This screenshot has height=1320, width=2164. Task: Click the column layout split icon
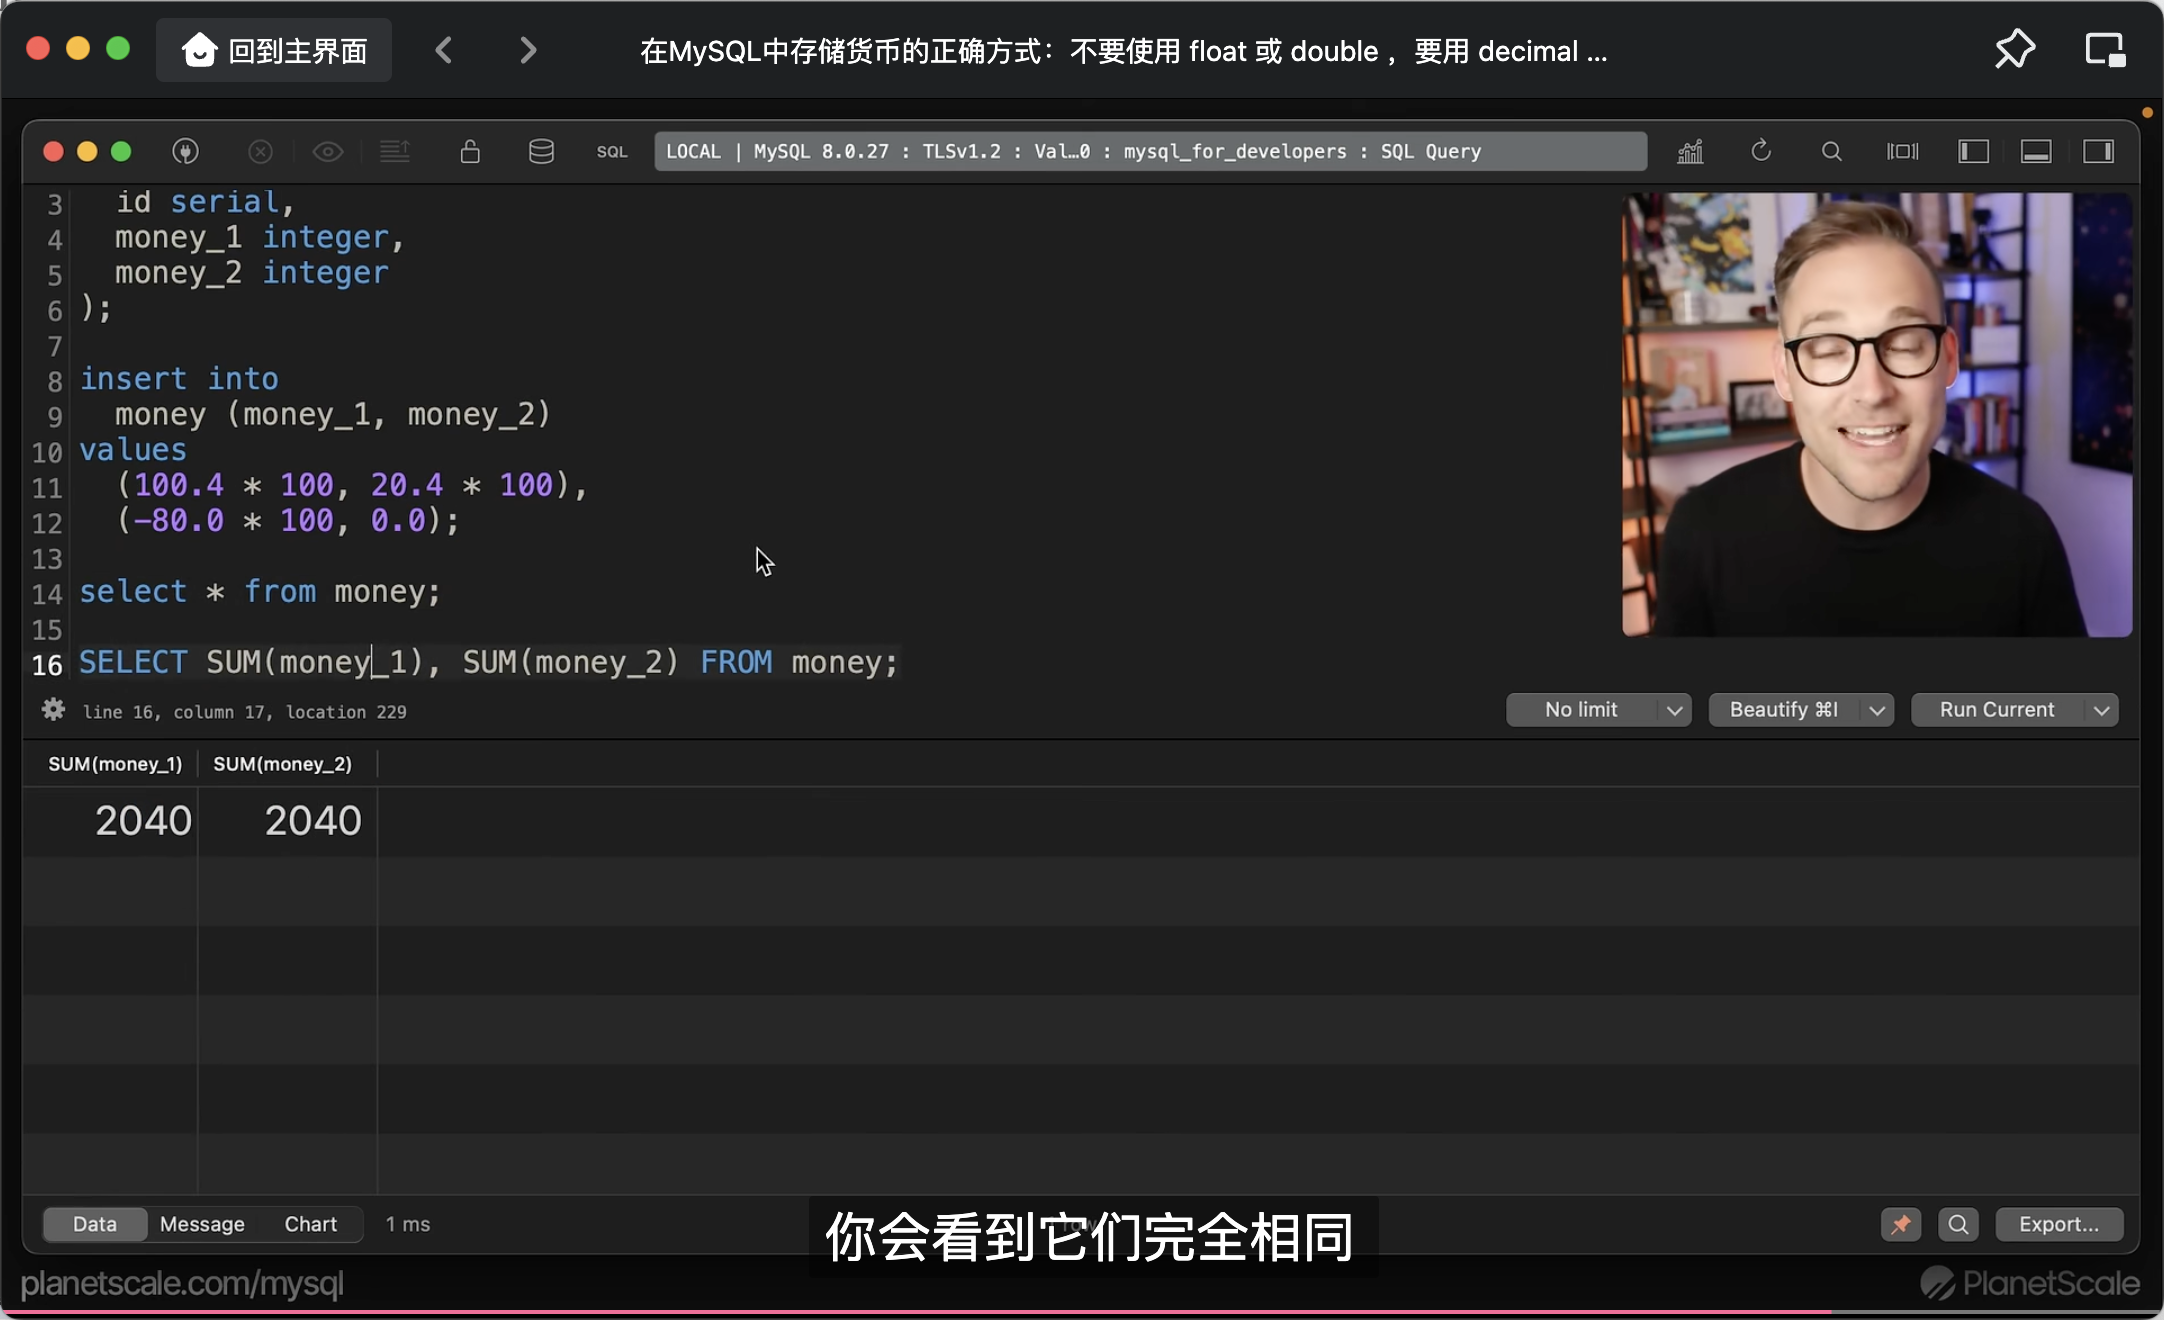coord(1902,151)
